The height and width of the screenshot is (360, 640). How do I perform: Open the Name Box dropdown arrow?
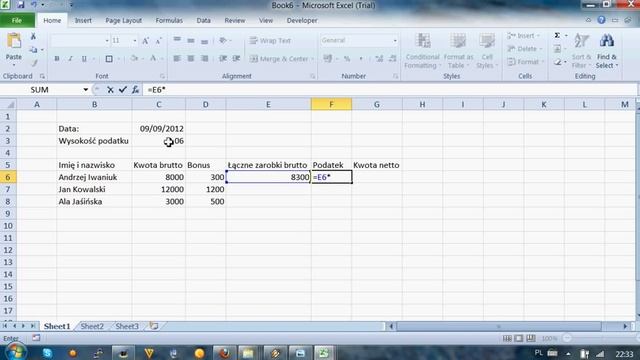pos(85,90)
